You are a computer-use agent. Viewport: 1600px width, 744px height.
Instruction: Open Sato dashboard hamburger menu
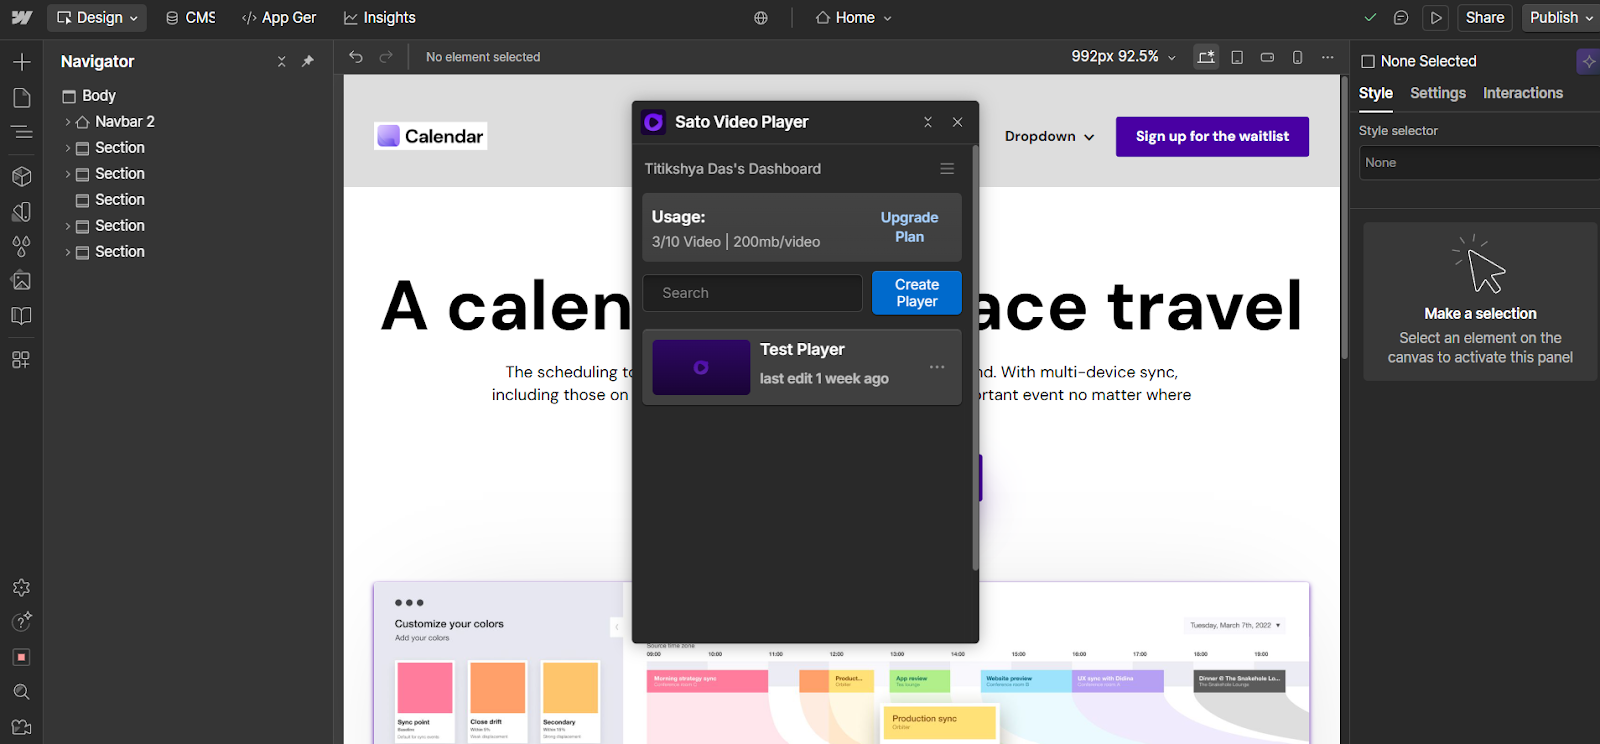coord(947,169)
